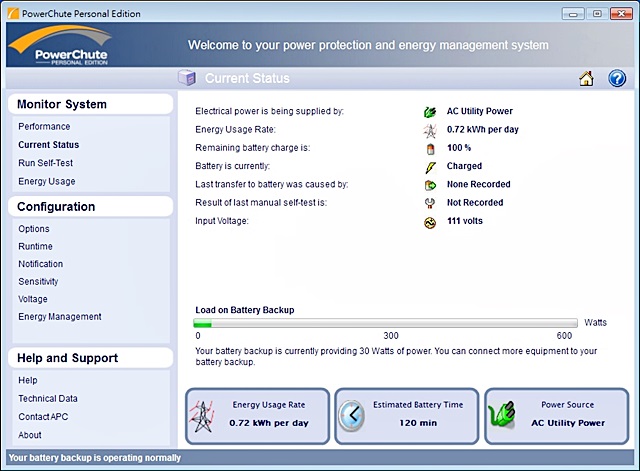
Task: Open Energy Management settings
Action: point(60,317)
